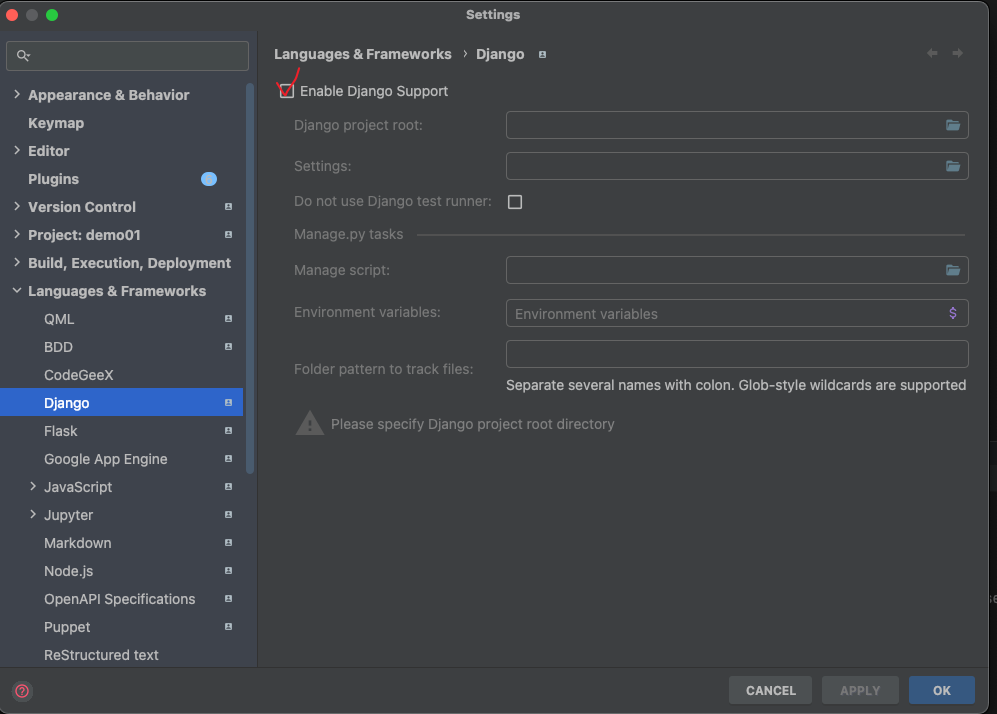Screen dimensions: 997x714
Task: Navigate back with left arrow
Action: [x=932, y=53]
